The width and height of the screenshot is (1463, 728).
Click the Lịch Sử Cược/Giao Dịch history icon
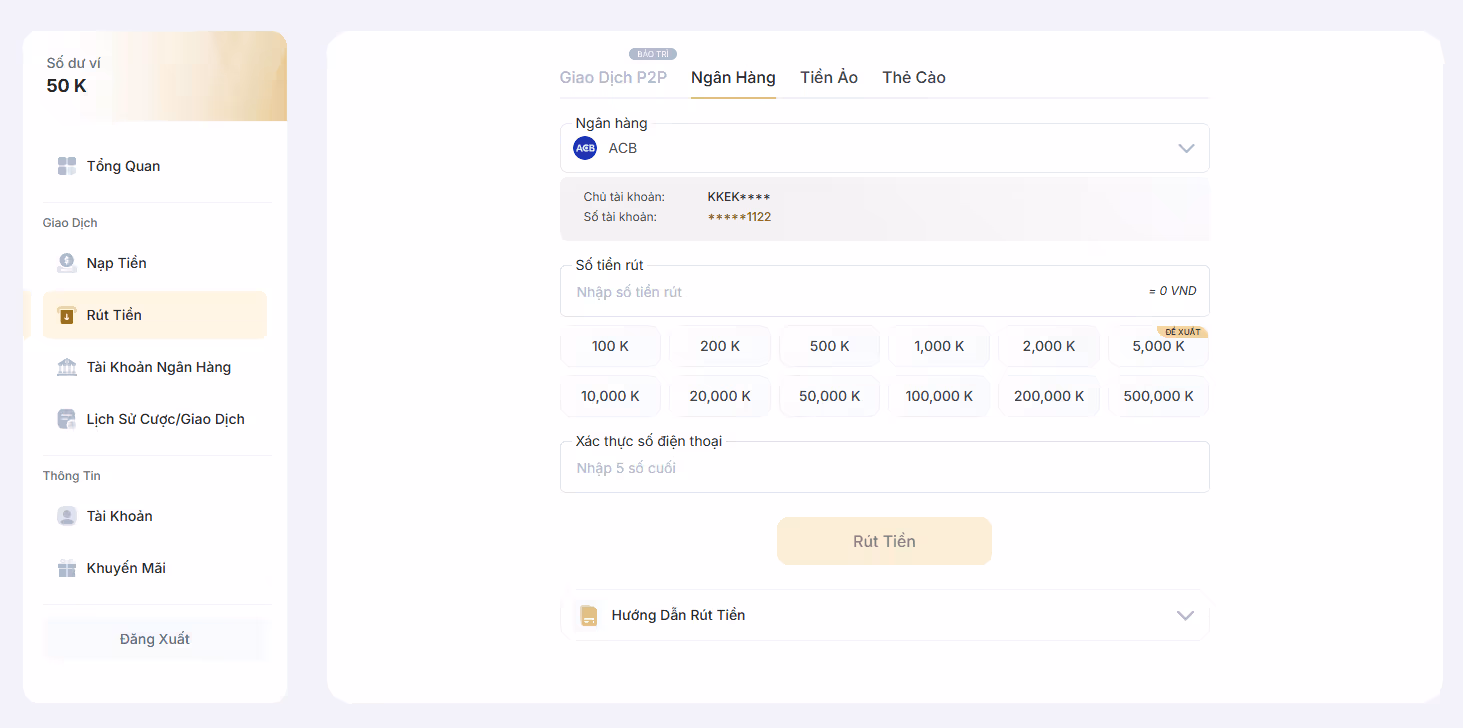(x=67, y=419)
